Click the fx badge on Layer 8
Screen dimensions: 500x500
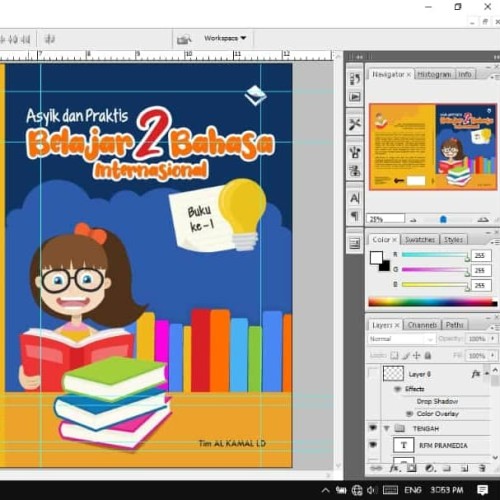pyautogui.click(x=476, y=374)
